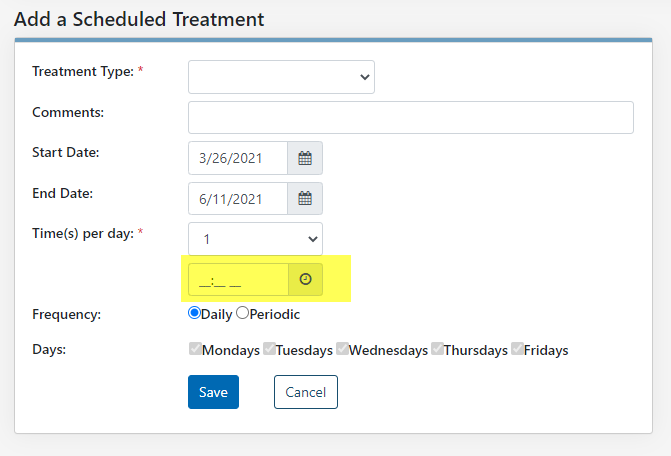
Task: Expand the Treatment Type dropdown
Action: pos(281,77)
